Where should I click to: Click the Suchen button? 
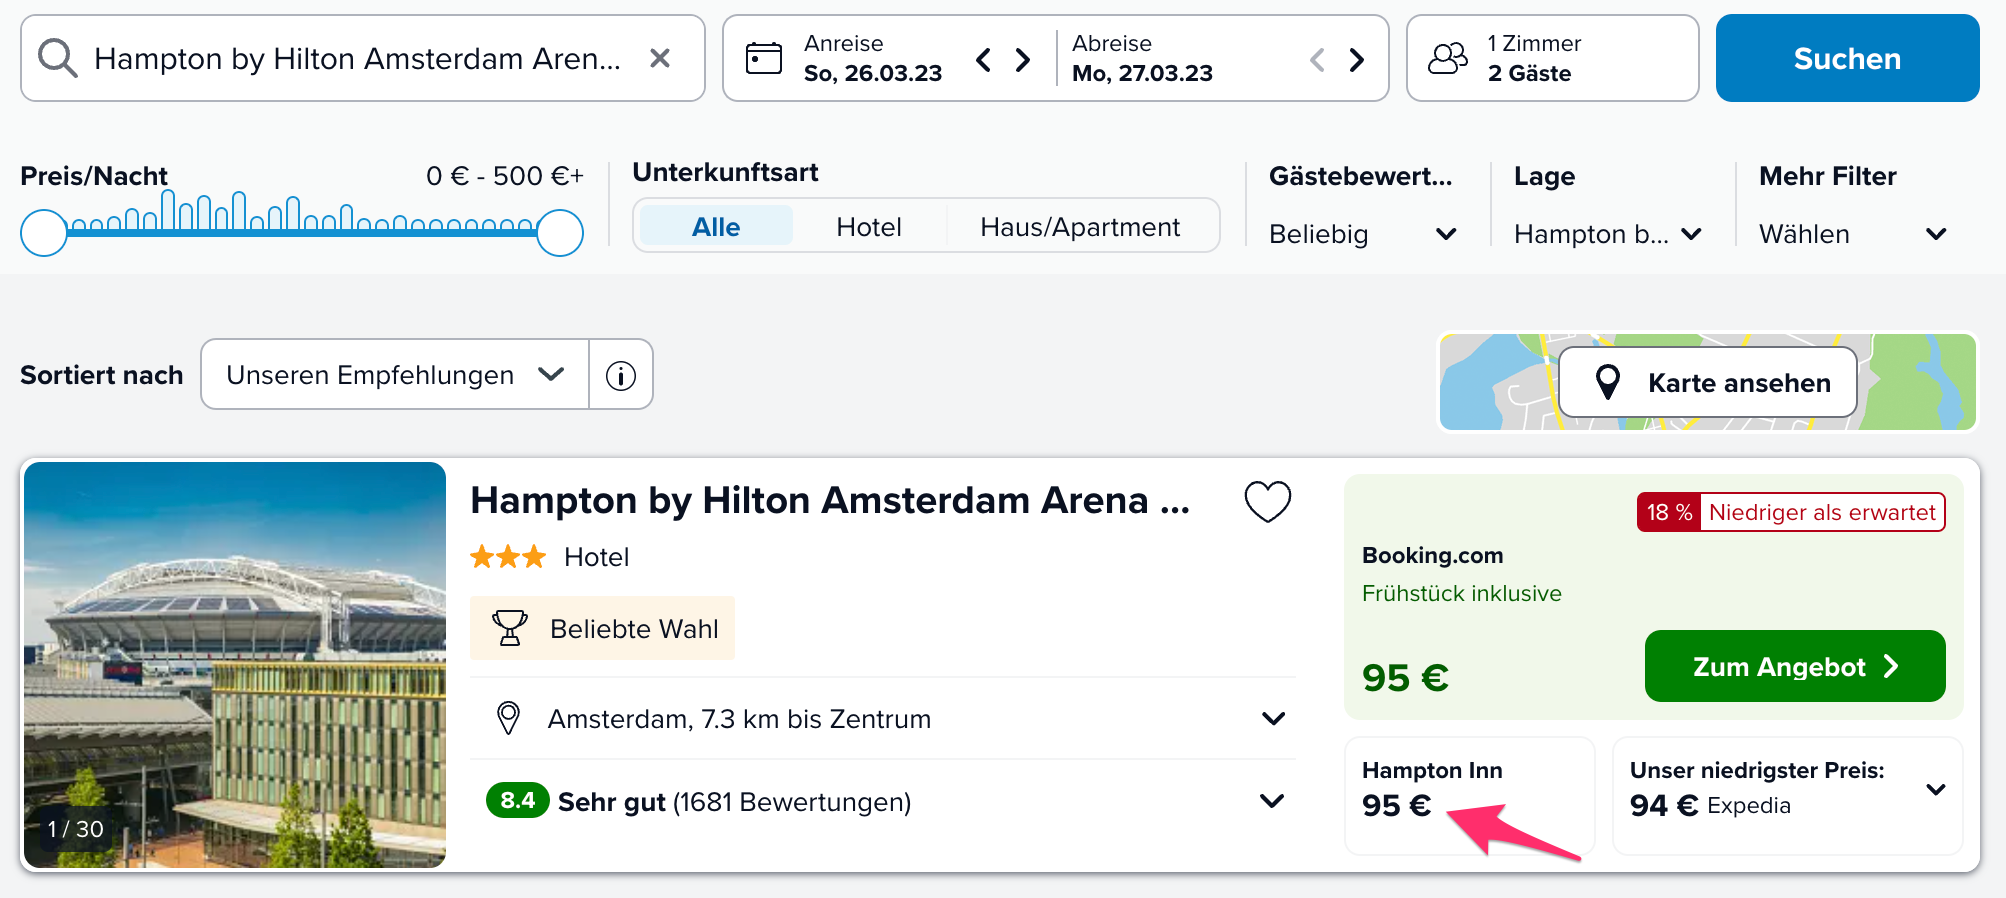[x=1847, y=58]
